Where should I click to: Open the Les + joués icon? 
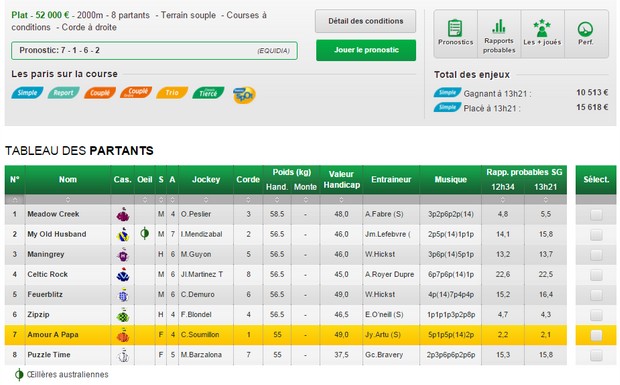tap(542, 28)
